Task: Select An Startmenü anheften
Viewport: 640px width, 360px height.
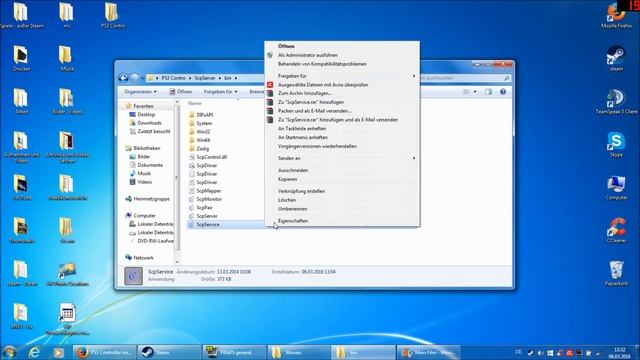Action: (x=302, y=138)
